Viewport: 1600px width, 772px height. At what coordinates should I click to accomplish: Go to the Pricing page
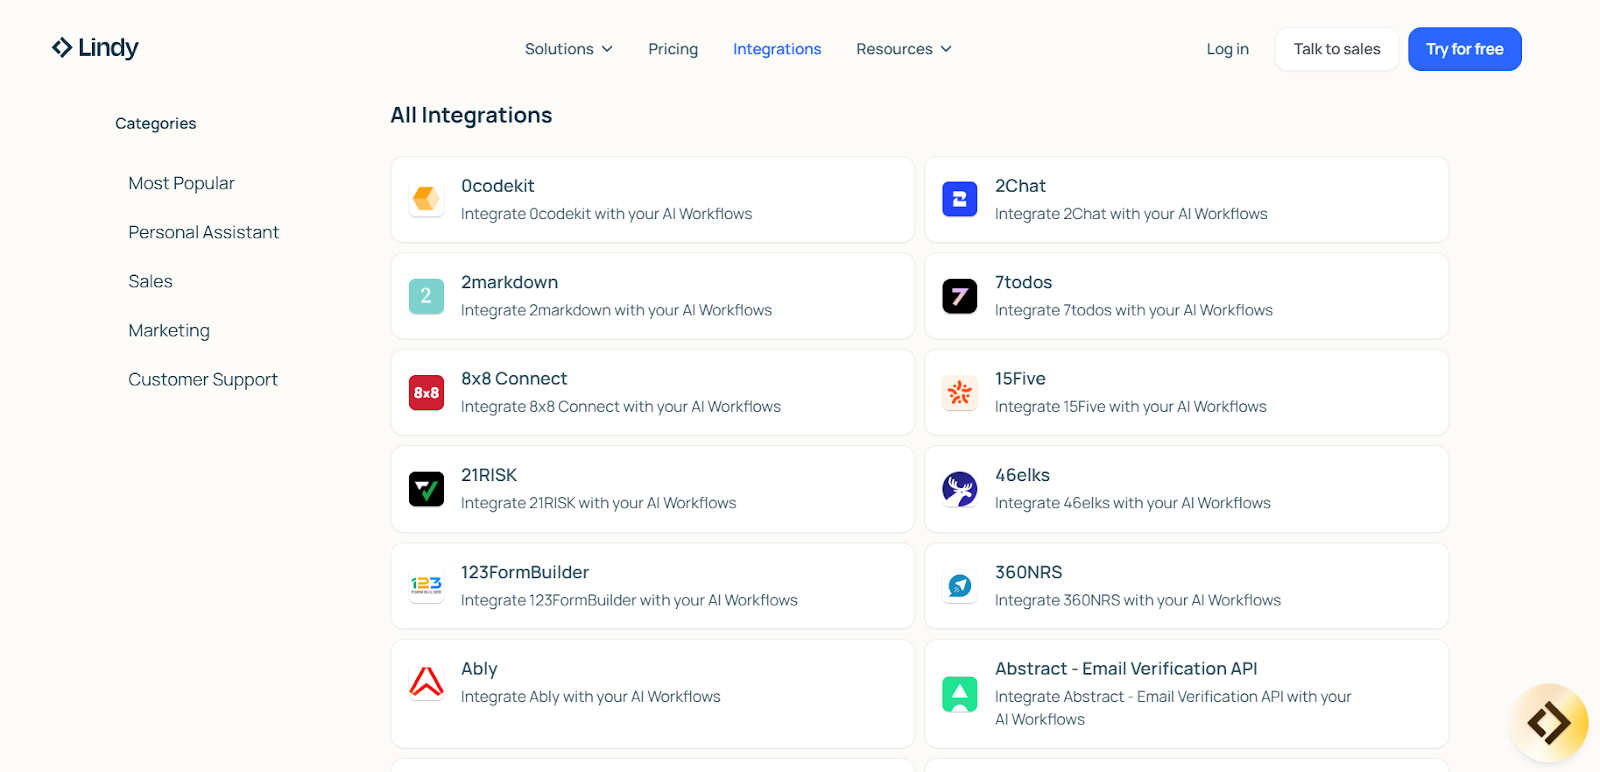673,49
